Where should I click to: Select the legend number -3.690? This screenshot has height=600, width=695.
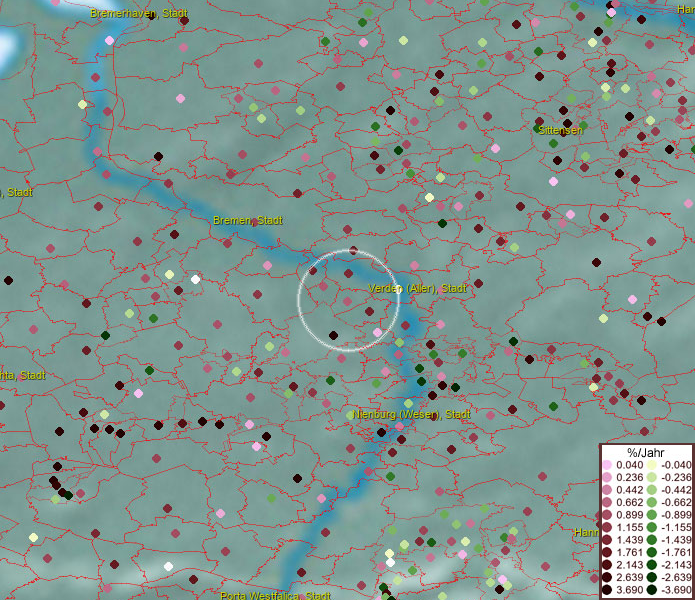(x=676, y=590)
